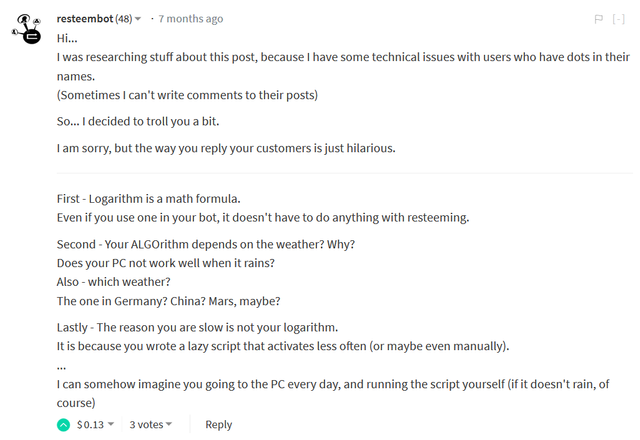Click the 'Also - which weather?' line

[113, 282]
